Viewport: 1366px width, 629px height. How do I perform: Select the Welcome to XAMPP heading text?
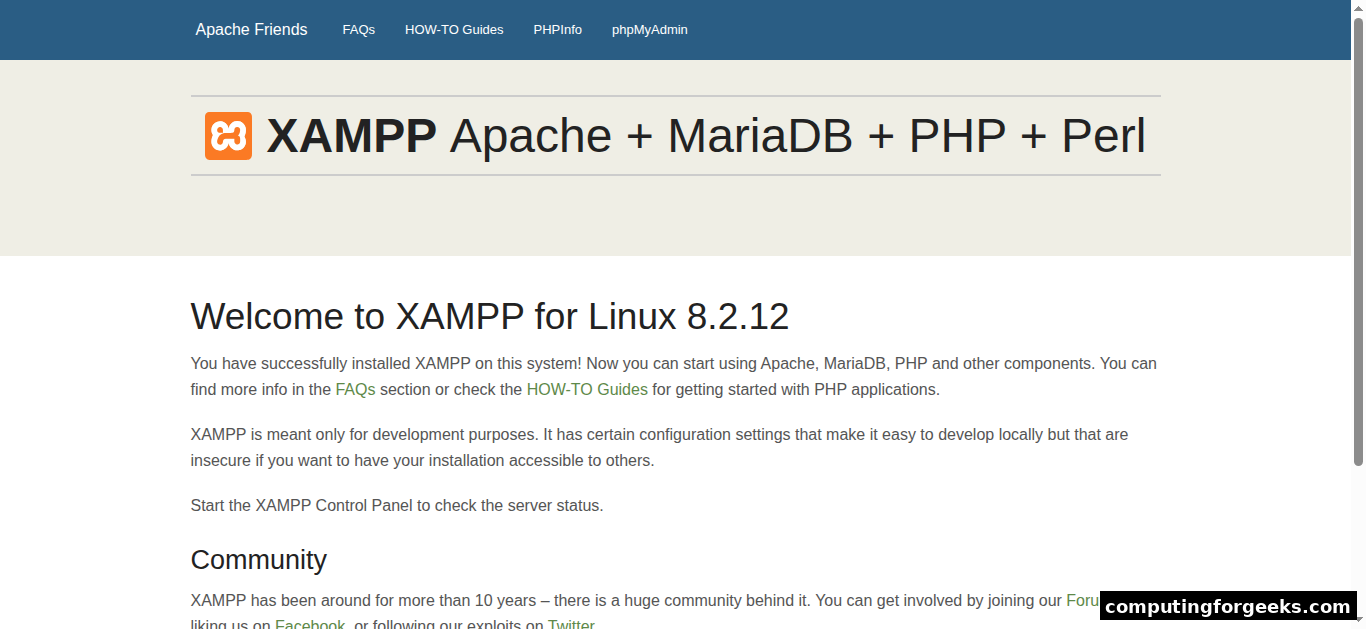click(489, 316)
